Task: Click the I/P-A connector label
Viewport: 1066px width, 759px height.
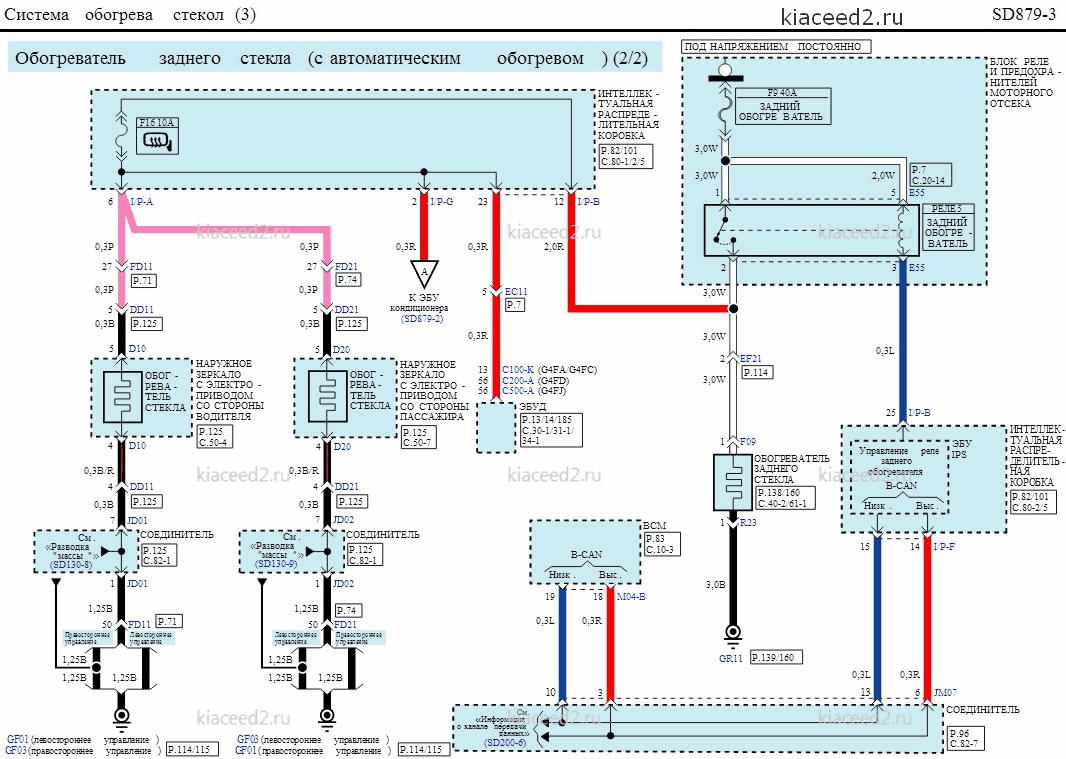Action: pyautogui.click(x=141, y=202)
